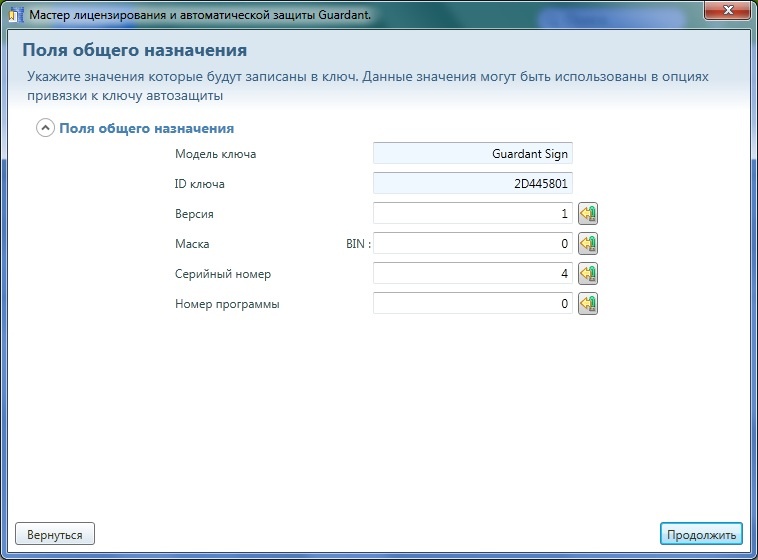Click the large page heading at top
Viewport: 758px width, 560px height.
(x=134, y=50)
